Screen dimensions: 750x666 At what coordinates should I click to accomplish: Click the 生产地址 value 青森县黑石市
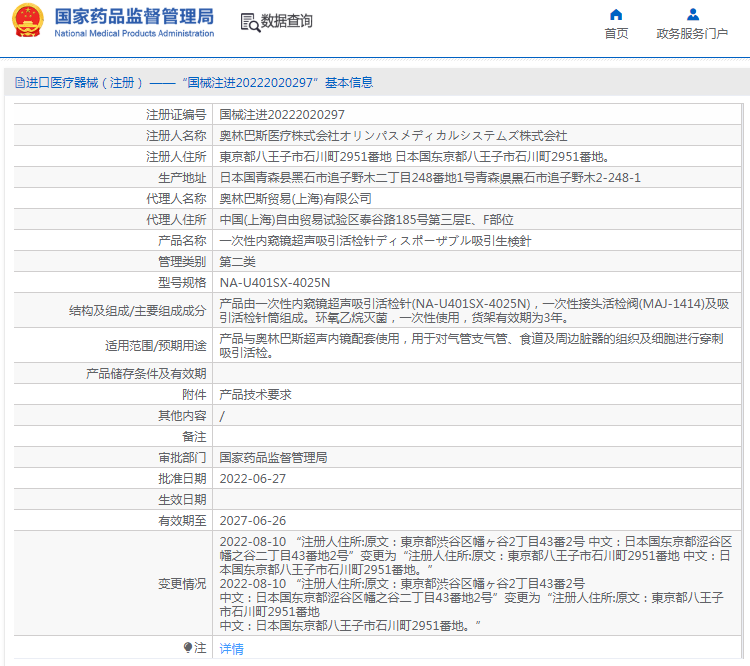430,178
